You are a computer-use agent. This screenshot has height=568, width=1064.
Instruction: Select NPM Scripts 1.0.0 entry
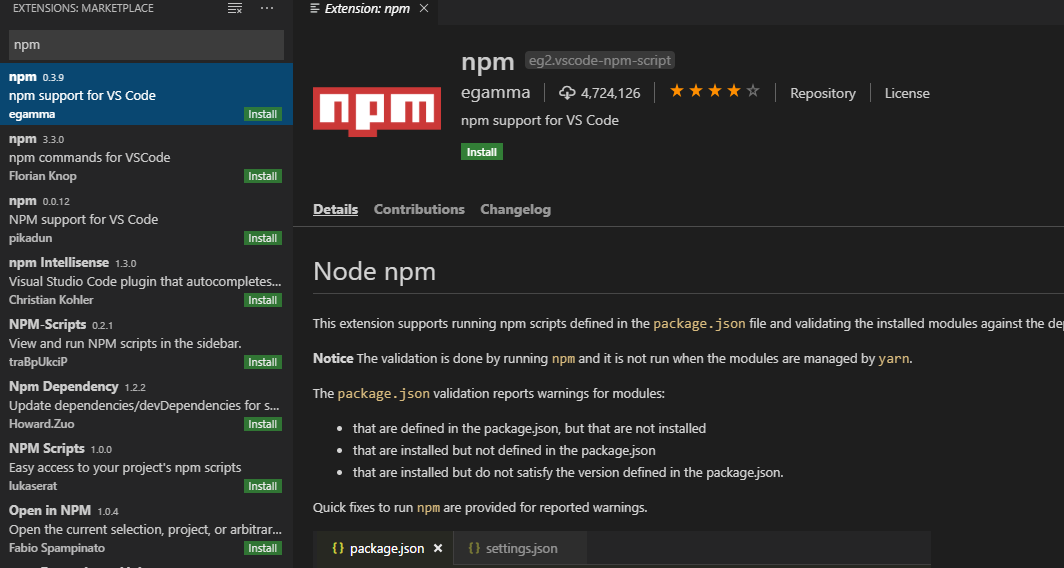pos(146,466)
